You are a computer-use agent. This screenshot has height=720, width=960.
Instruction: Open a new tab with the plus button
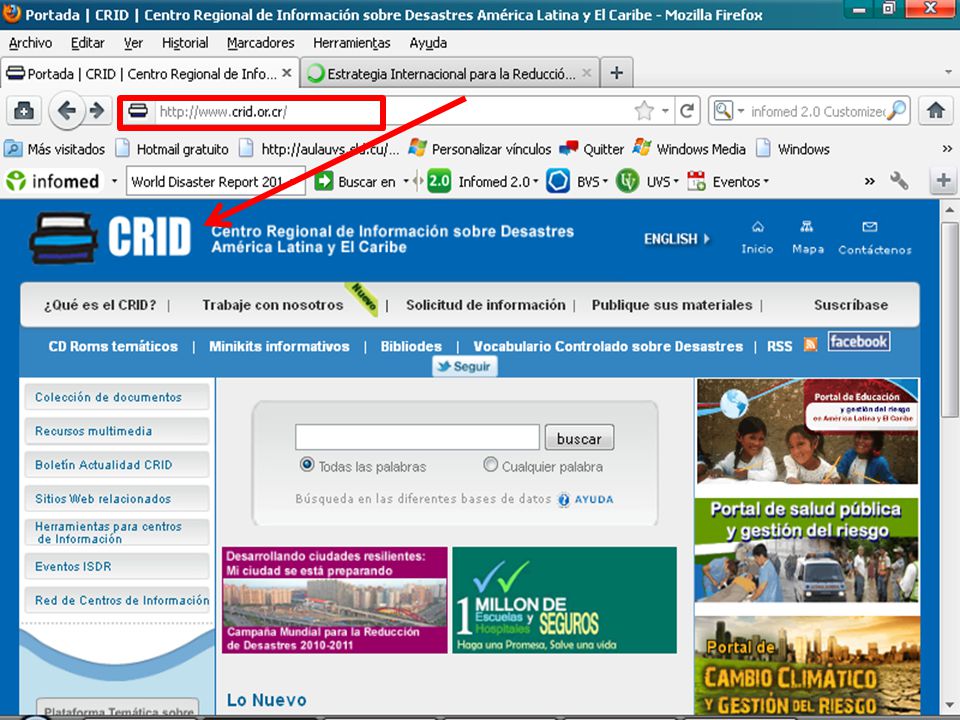[x=617, y=73]
